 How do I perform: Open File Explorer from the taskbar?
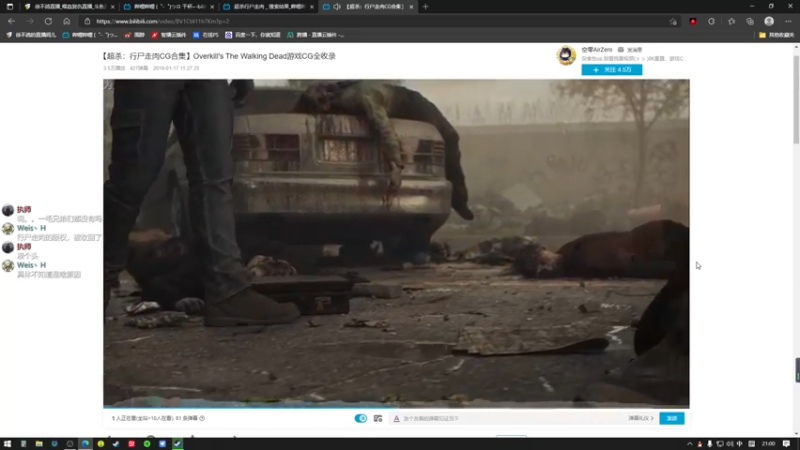tap(39, 444)
